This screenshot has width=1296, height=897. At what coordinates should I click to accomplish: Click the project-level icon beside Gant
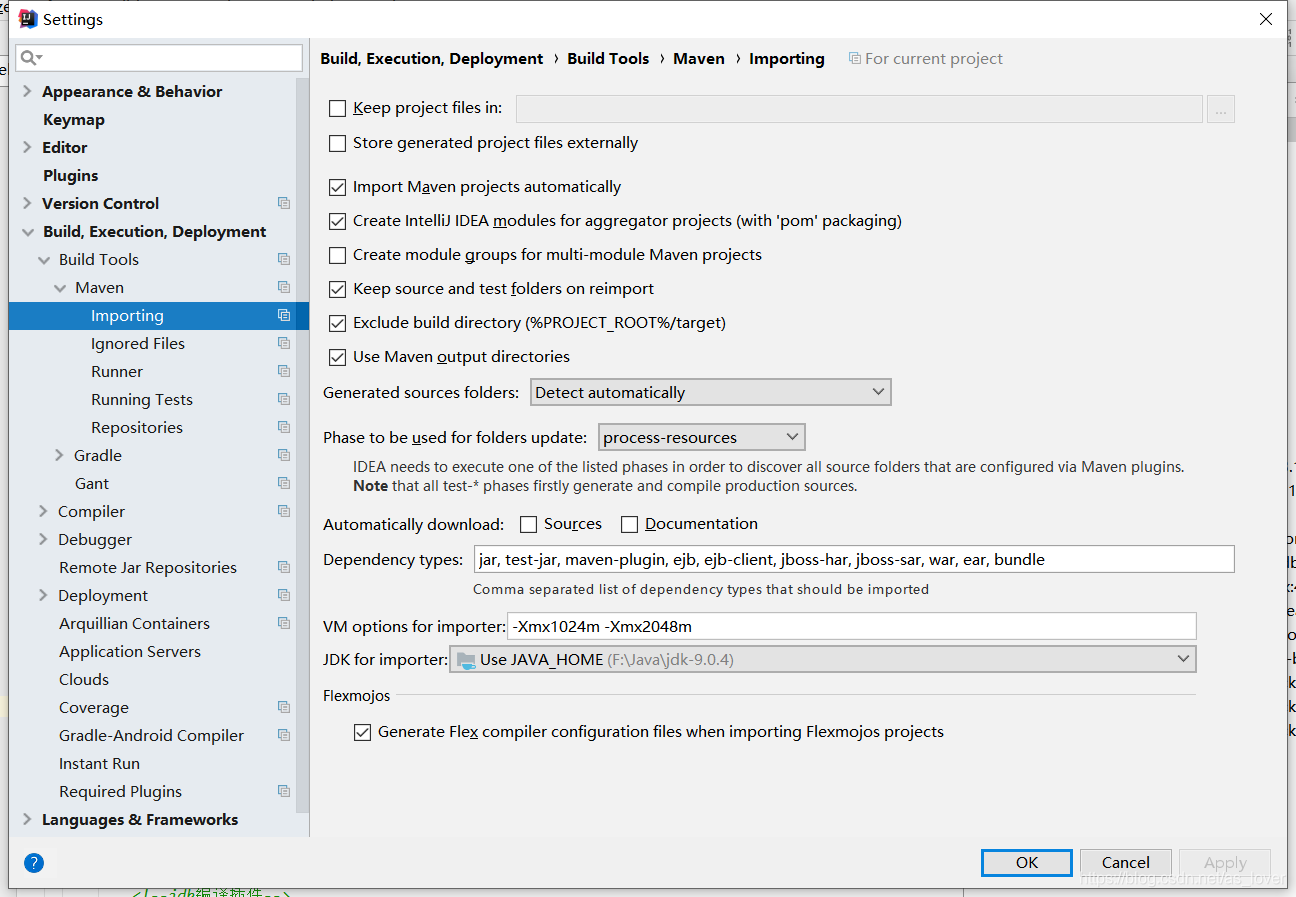[x=284, y=483]
